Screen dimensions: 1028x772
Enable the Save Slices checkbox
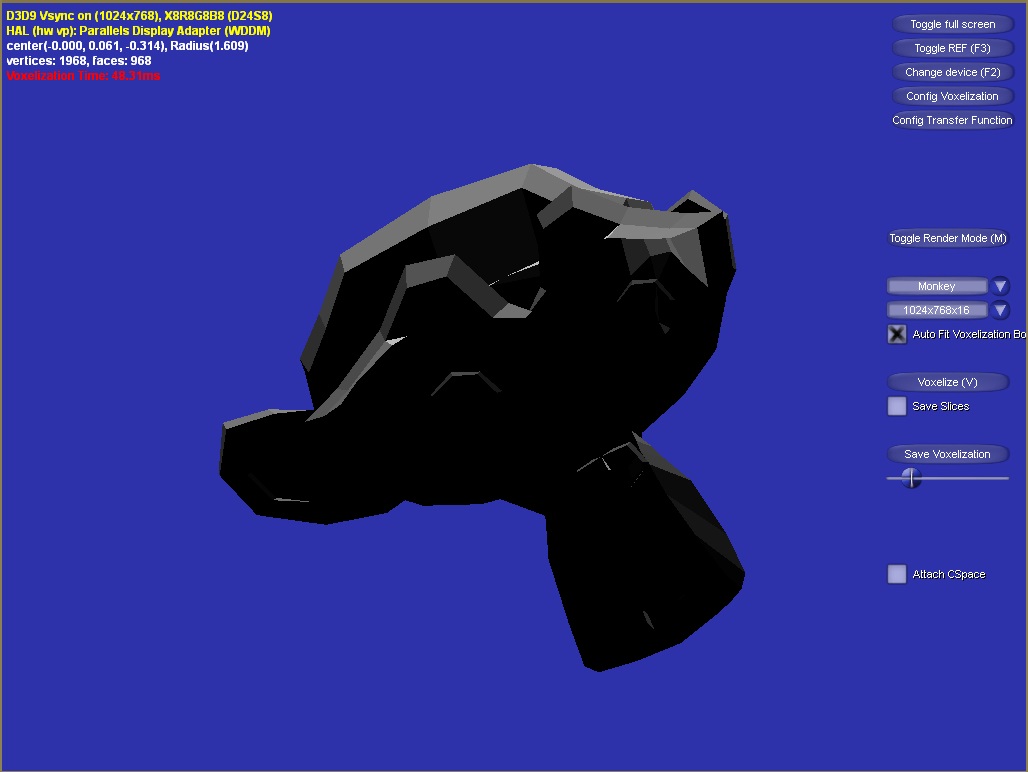[x=897, y=406]
